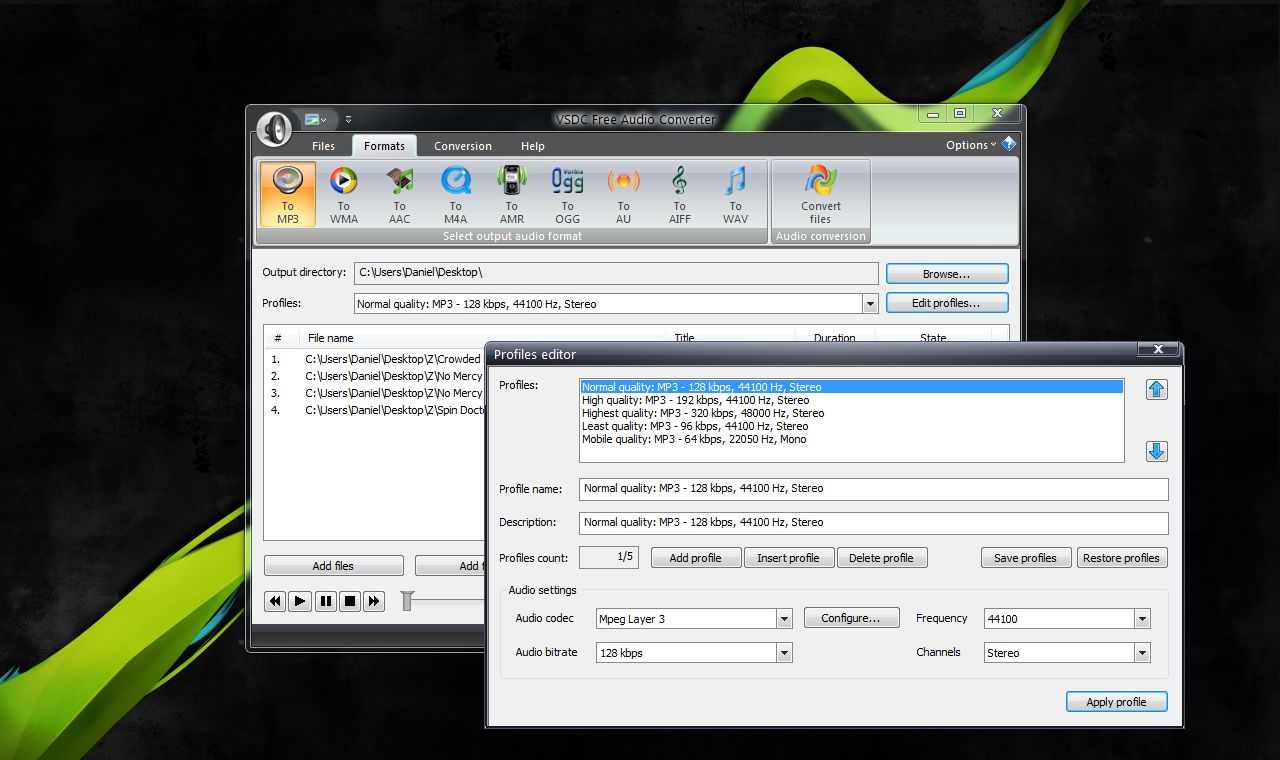Click the Profile name input field
The width and height of the screenshot is (1280, 760).
pos(873,489)
